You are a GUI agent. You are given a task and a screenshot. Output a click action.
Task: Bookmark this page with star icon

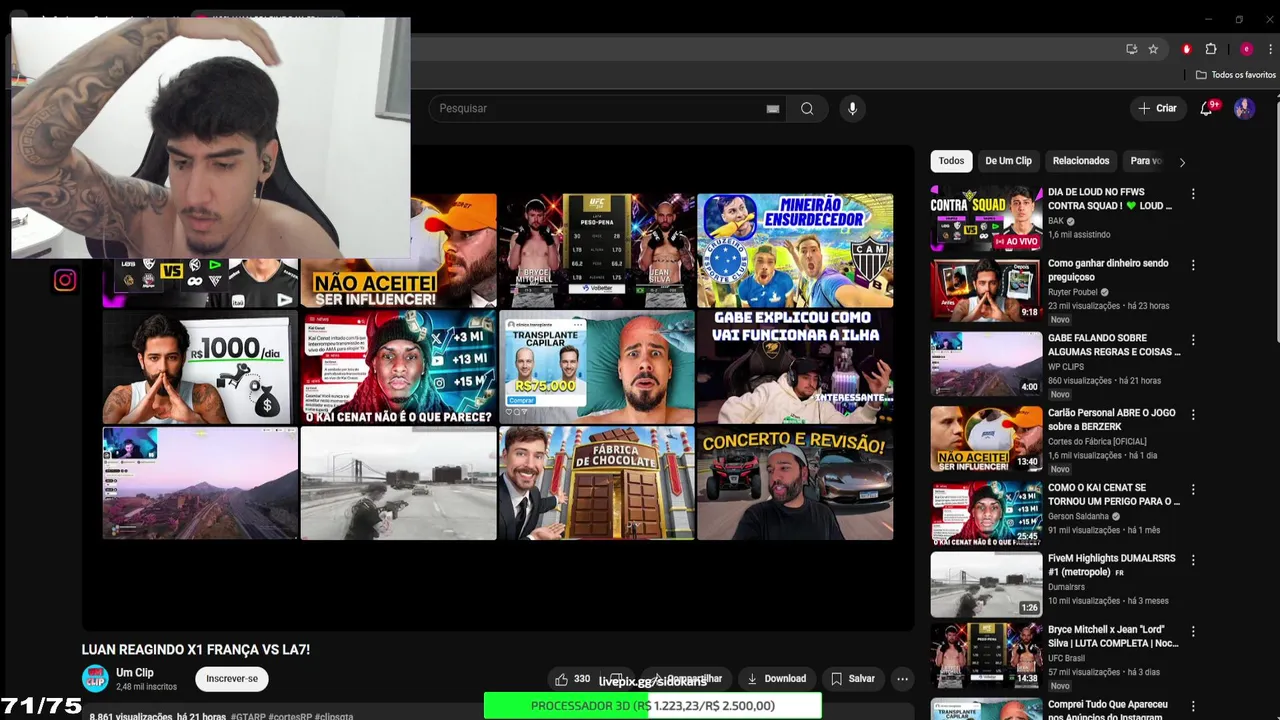point(1153,49)
